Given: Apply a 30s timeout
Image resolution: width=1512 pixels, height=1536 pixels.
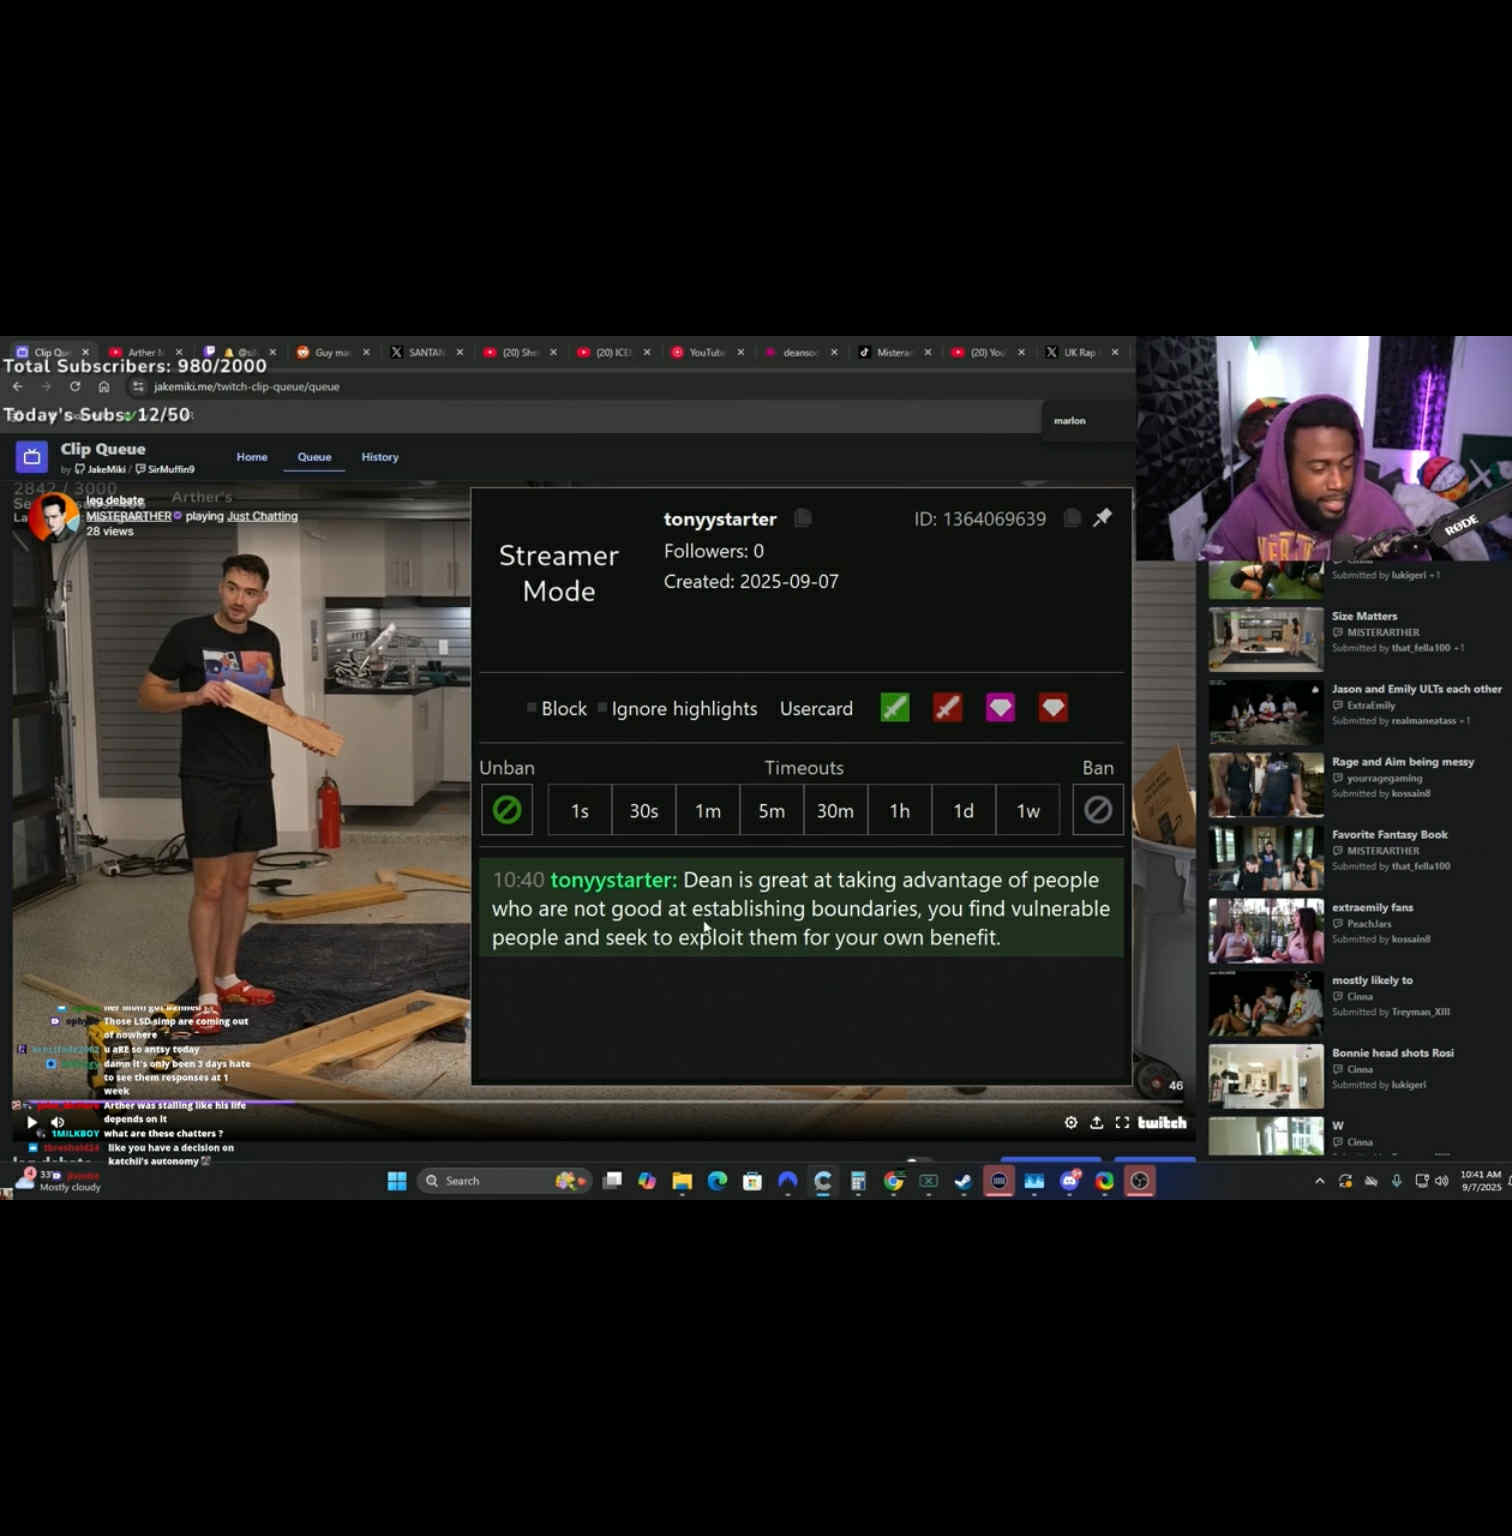Looking at the screenshot, I should click(644, 810).
